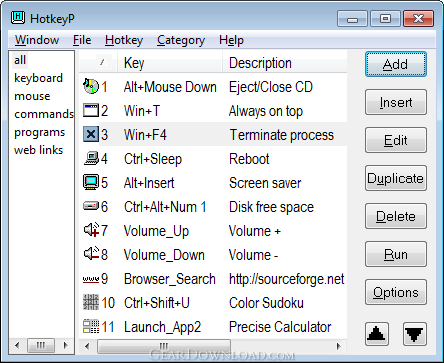Open the Hotkey menu

click(x=124, y=40)
